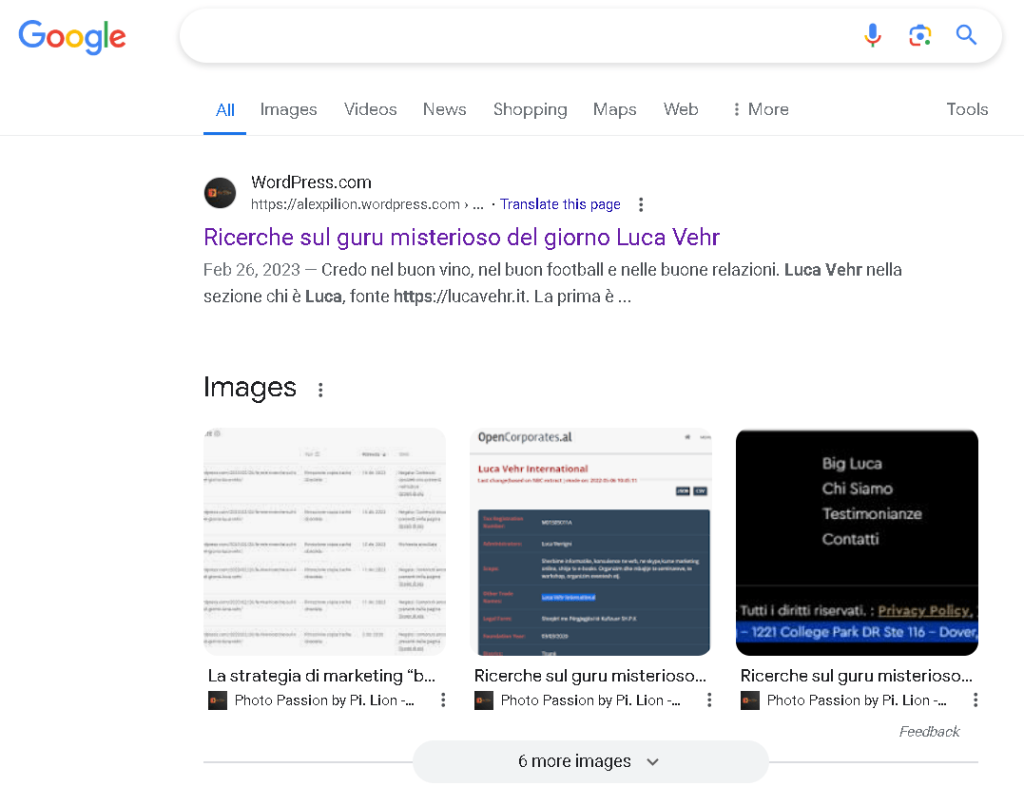
Task: Switch to the Videos tab
Action: 370,109
